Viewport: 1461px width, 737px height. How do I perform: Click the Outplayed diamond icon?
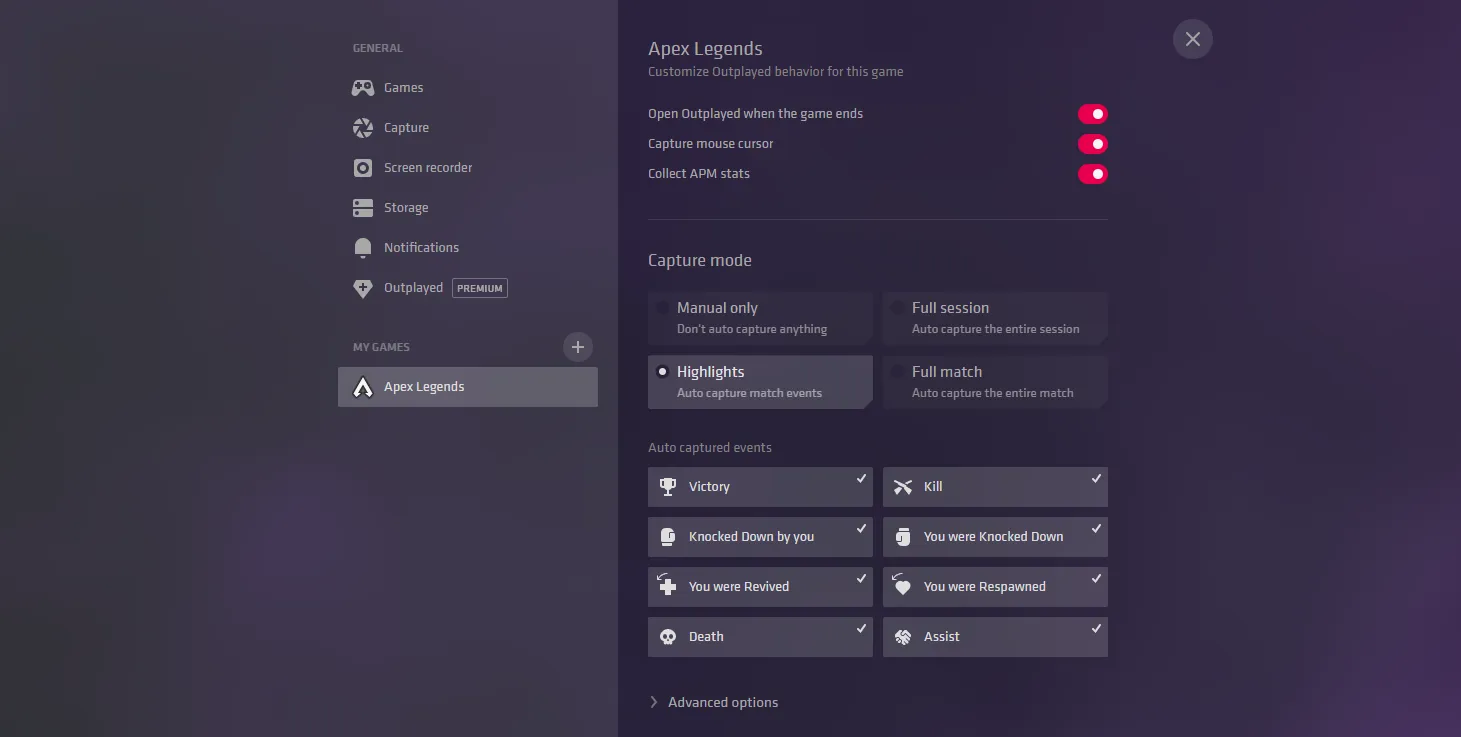tap(363, 288)
